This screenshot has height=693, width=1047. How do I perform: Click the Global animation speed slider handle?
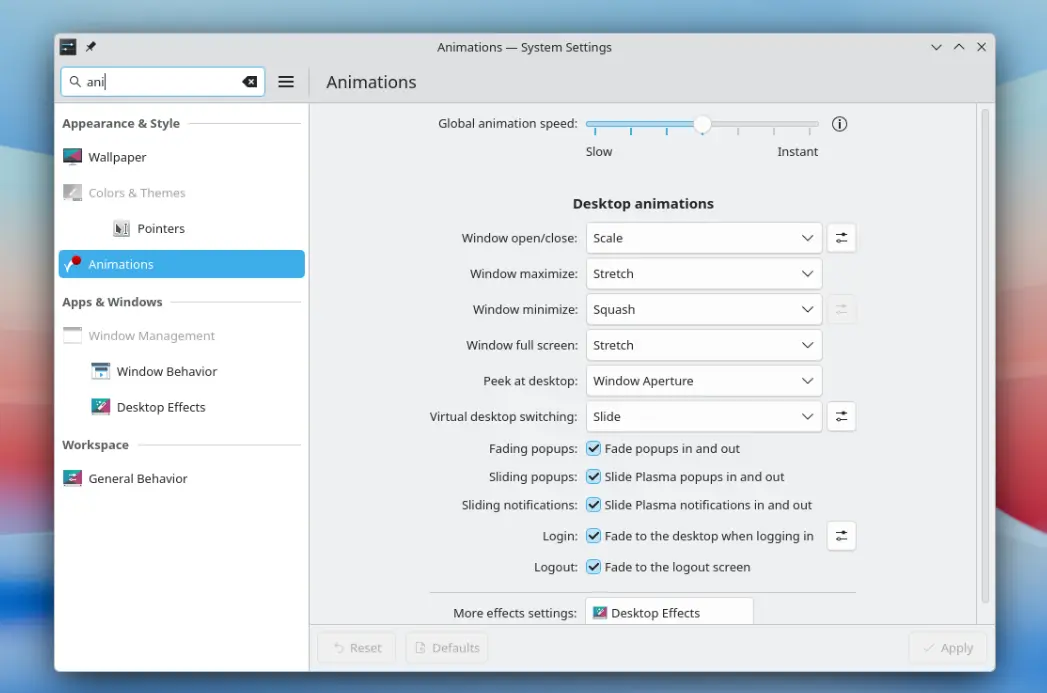[702, 124]
